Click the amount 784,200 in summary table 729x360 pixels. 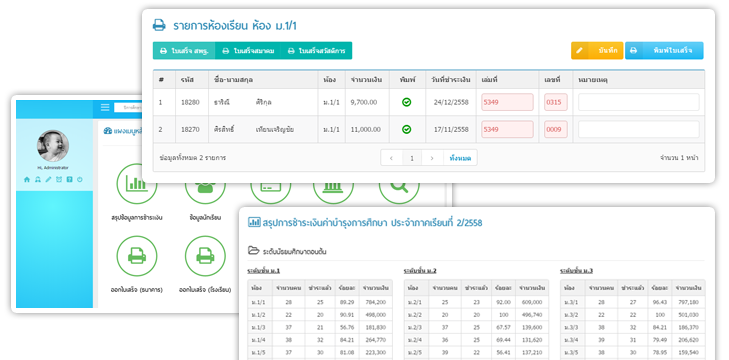tap(376, 302)
